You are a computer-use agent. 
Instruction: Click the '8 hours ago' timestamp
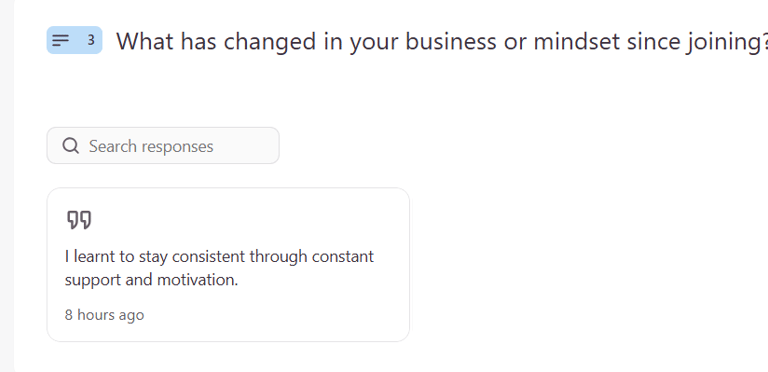[x=104, y=314]
